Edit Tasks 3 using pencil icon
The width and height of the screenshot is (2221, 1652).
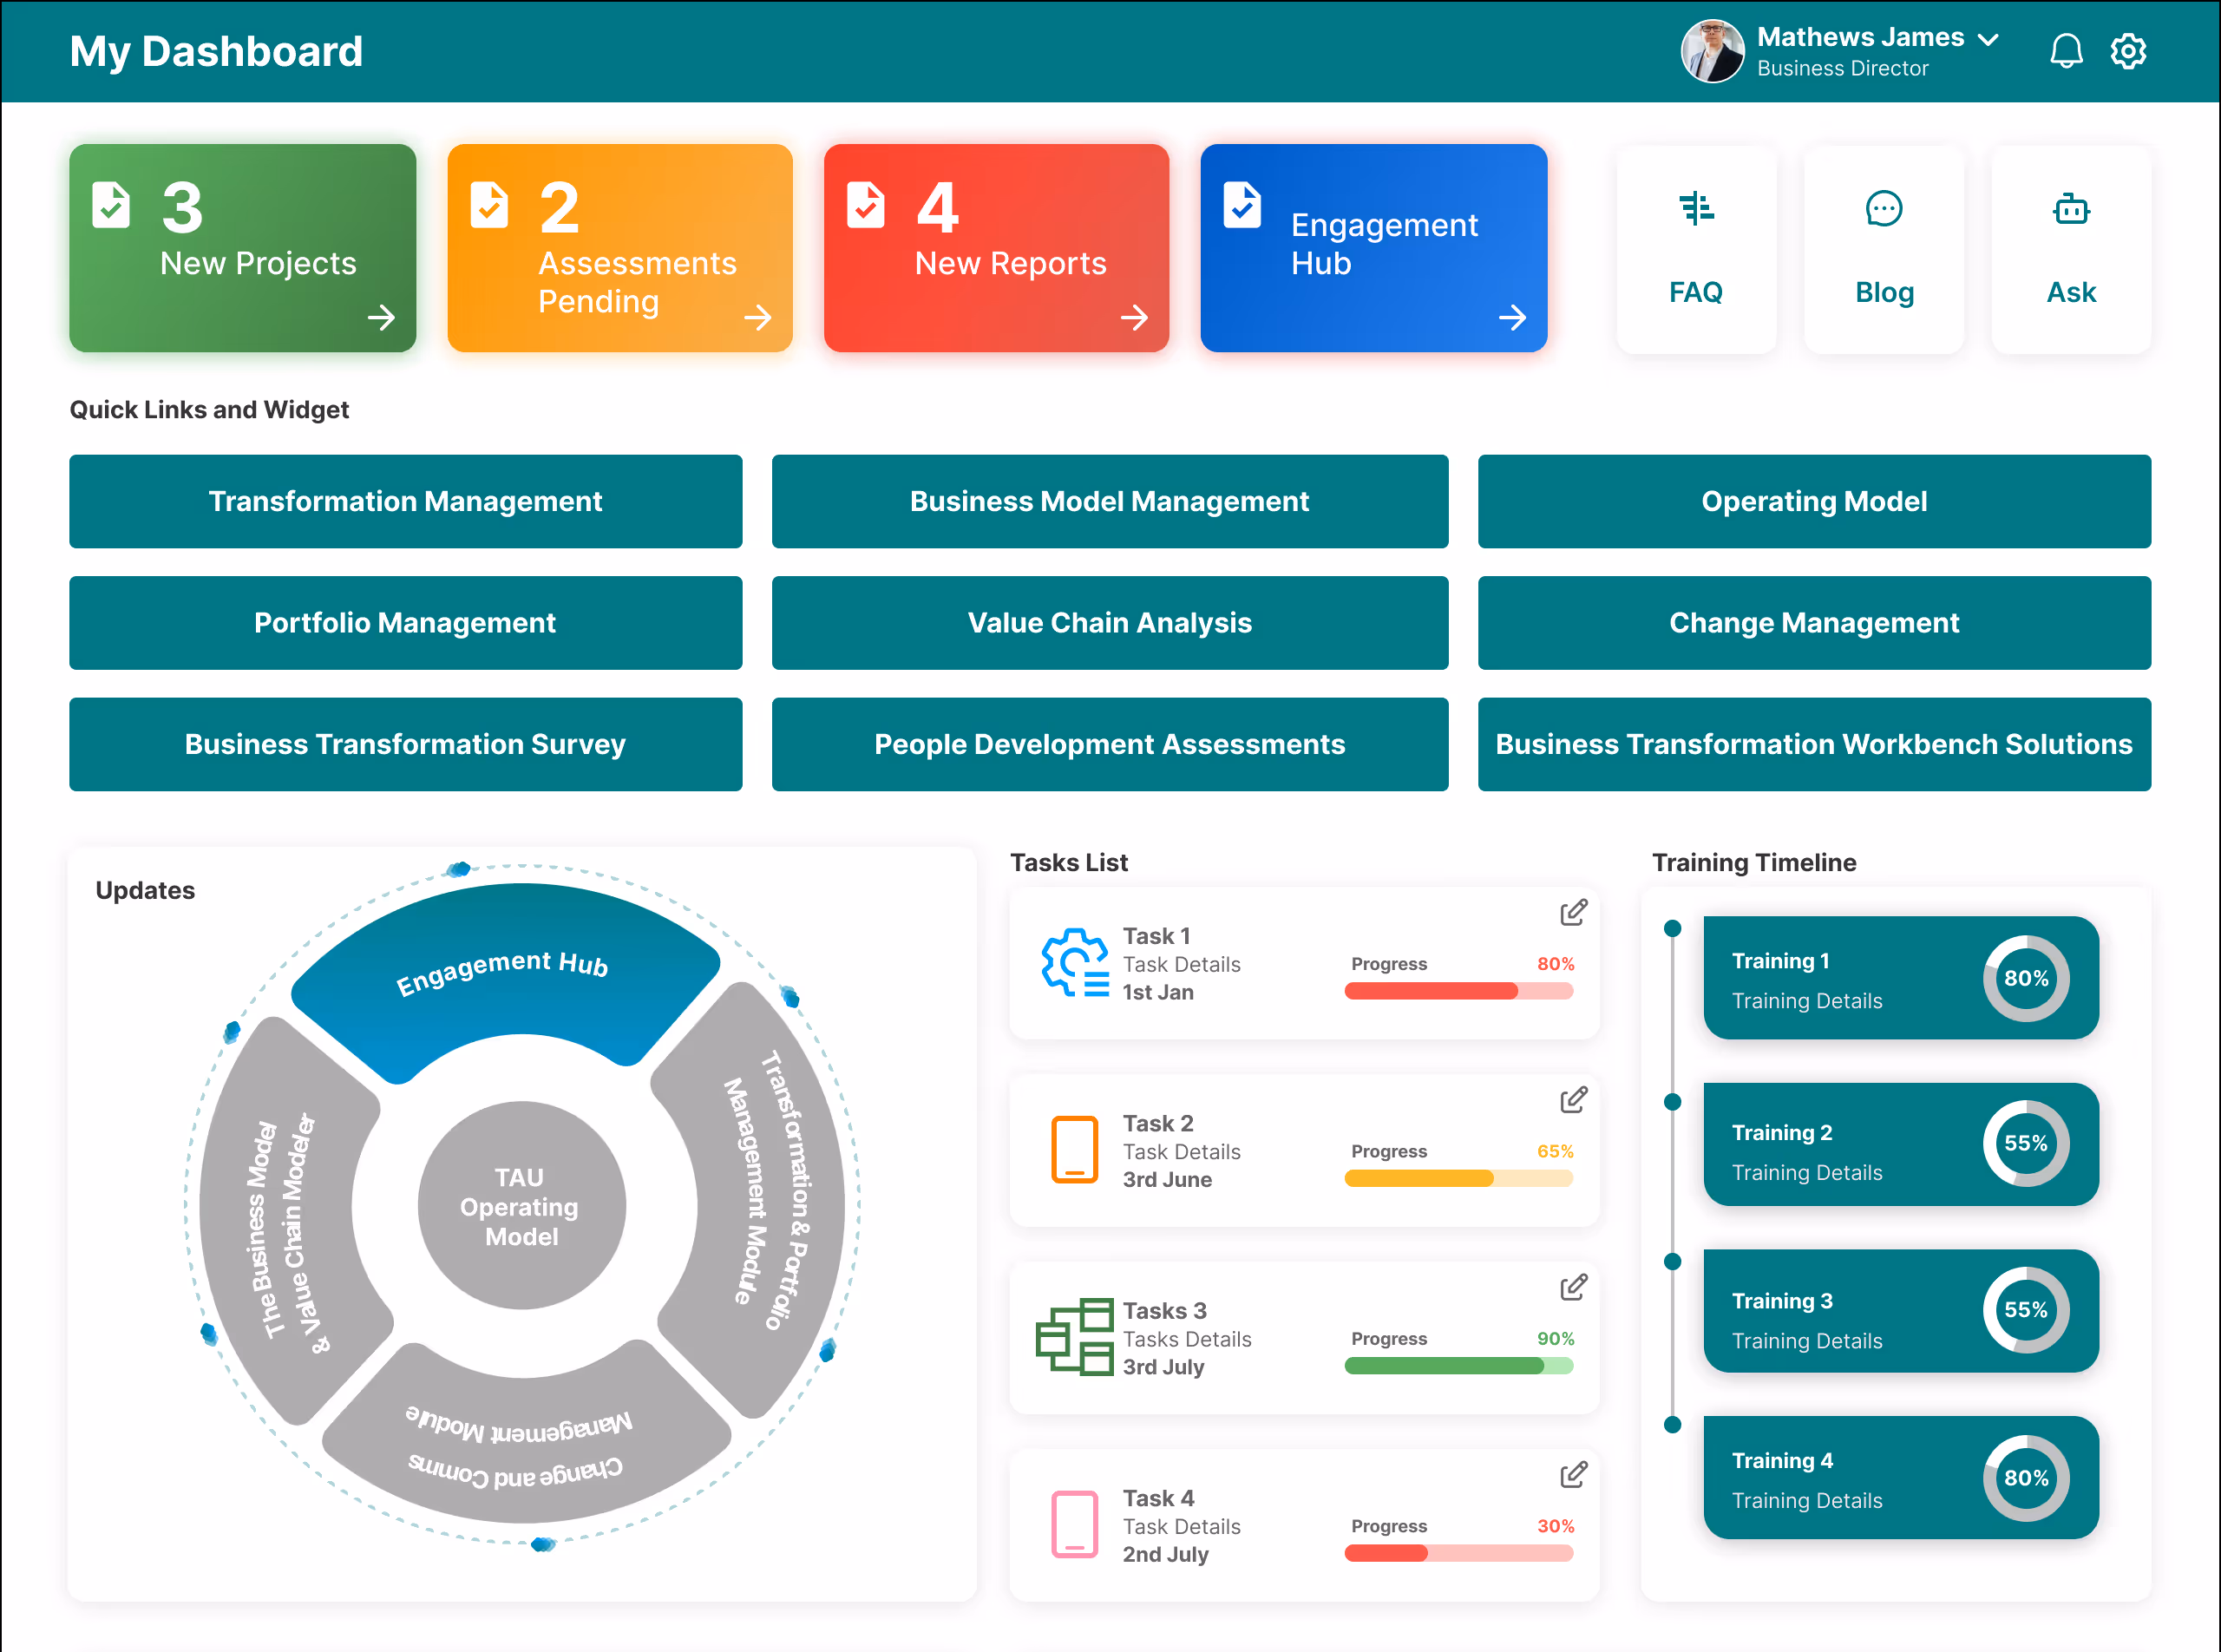(1573, 1287)
